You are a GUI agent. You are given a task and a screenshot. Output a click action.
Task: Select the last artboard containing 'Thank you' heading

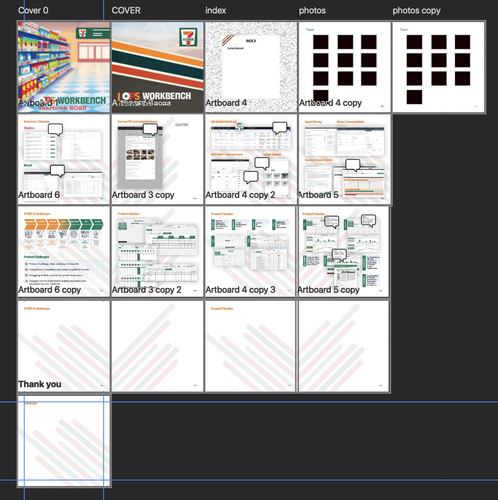pos(64,441)
